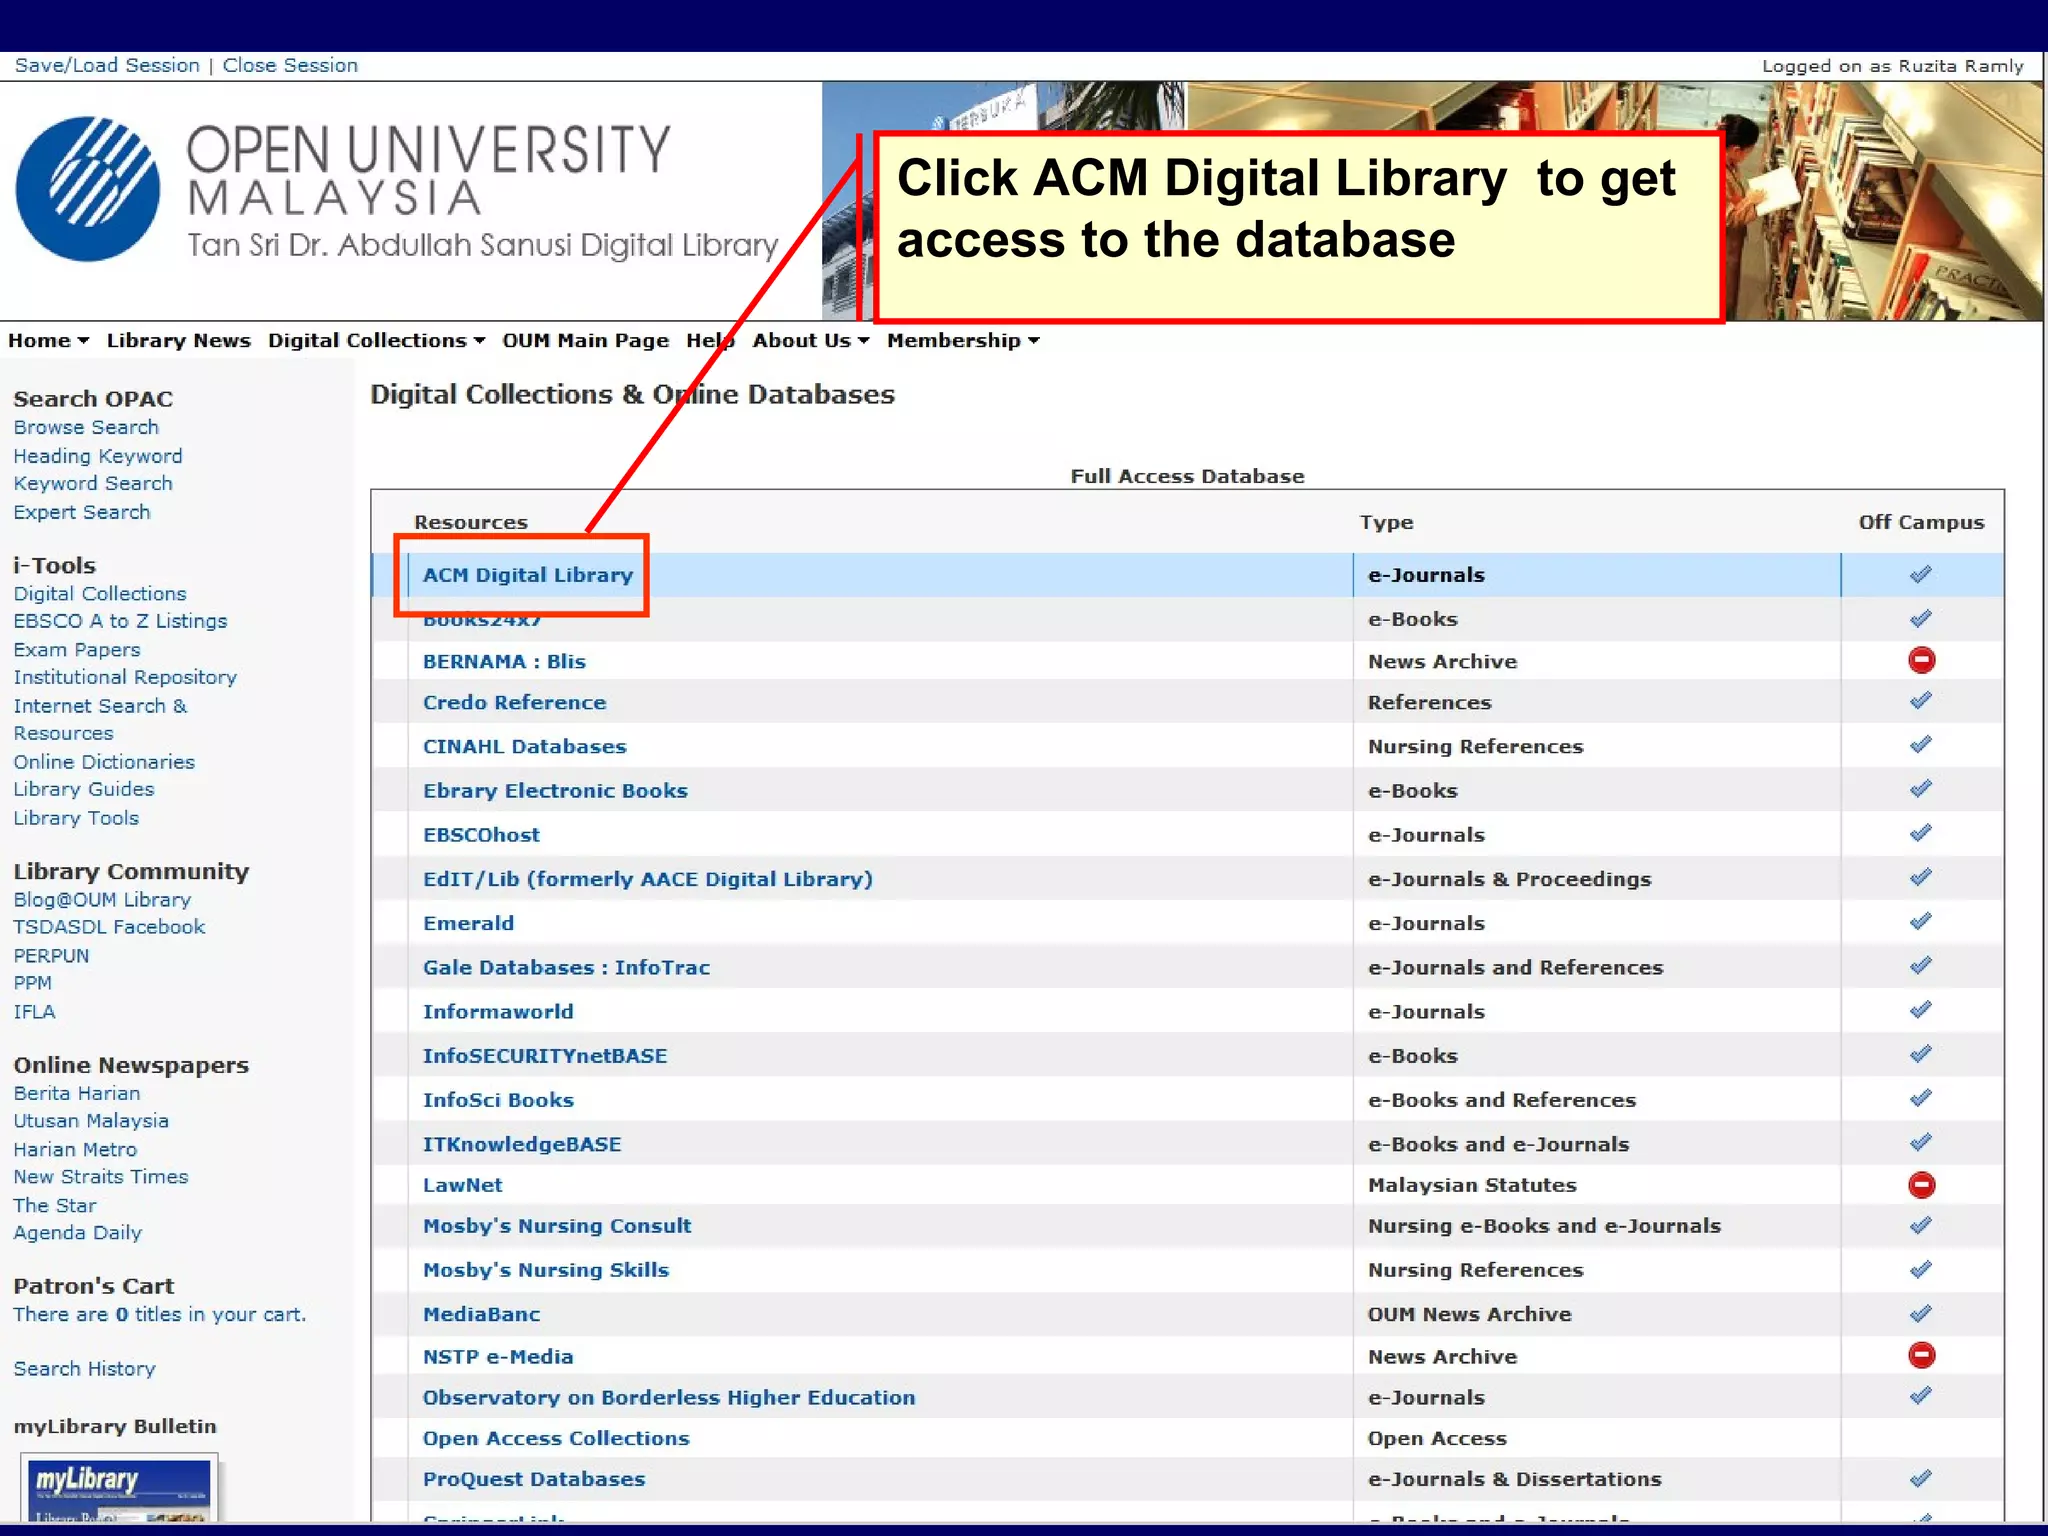Click Browse Search under Search OPAC
Image resolution: width=2048 pixels, height=1536 pixels.
coord(86,427)
